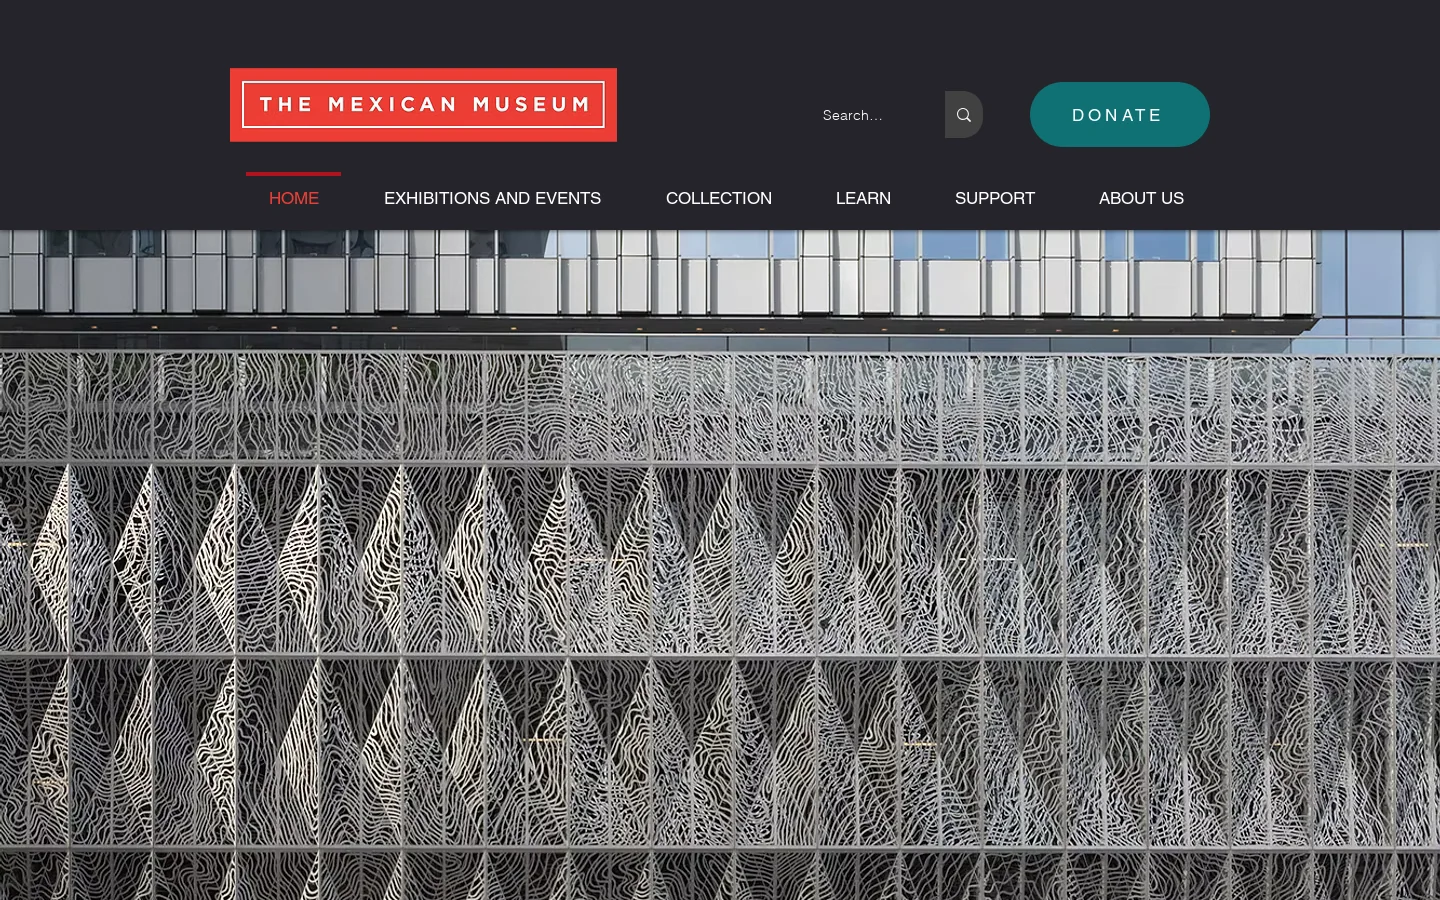Image resolution: width=1440 pixels, height=900 pixels.
Task: Click the Donate button
Action: point(1120,114)
